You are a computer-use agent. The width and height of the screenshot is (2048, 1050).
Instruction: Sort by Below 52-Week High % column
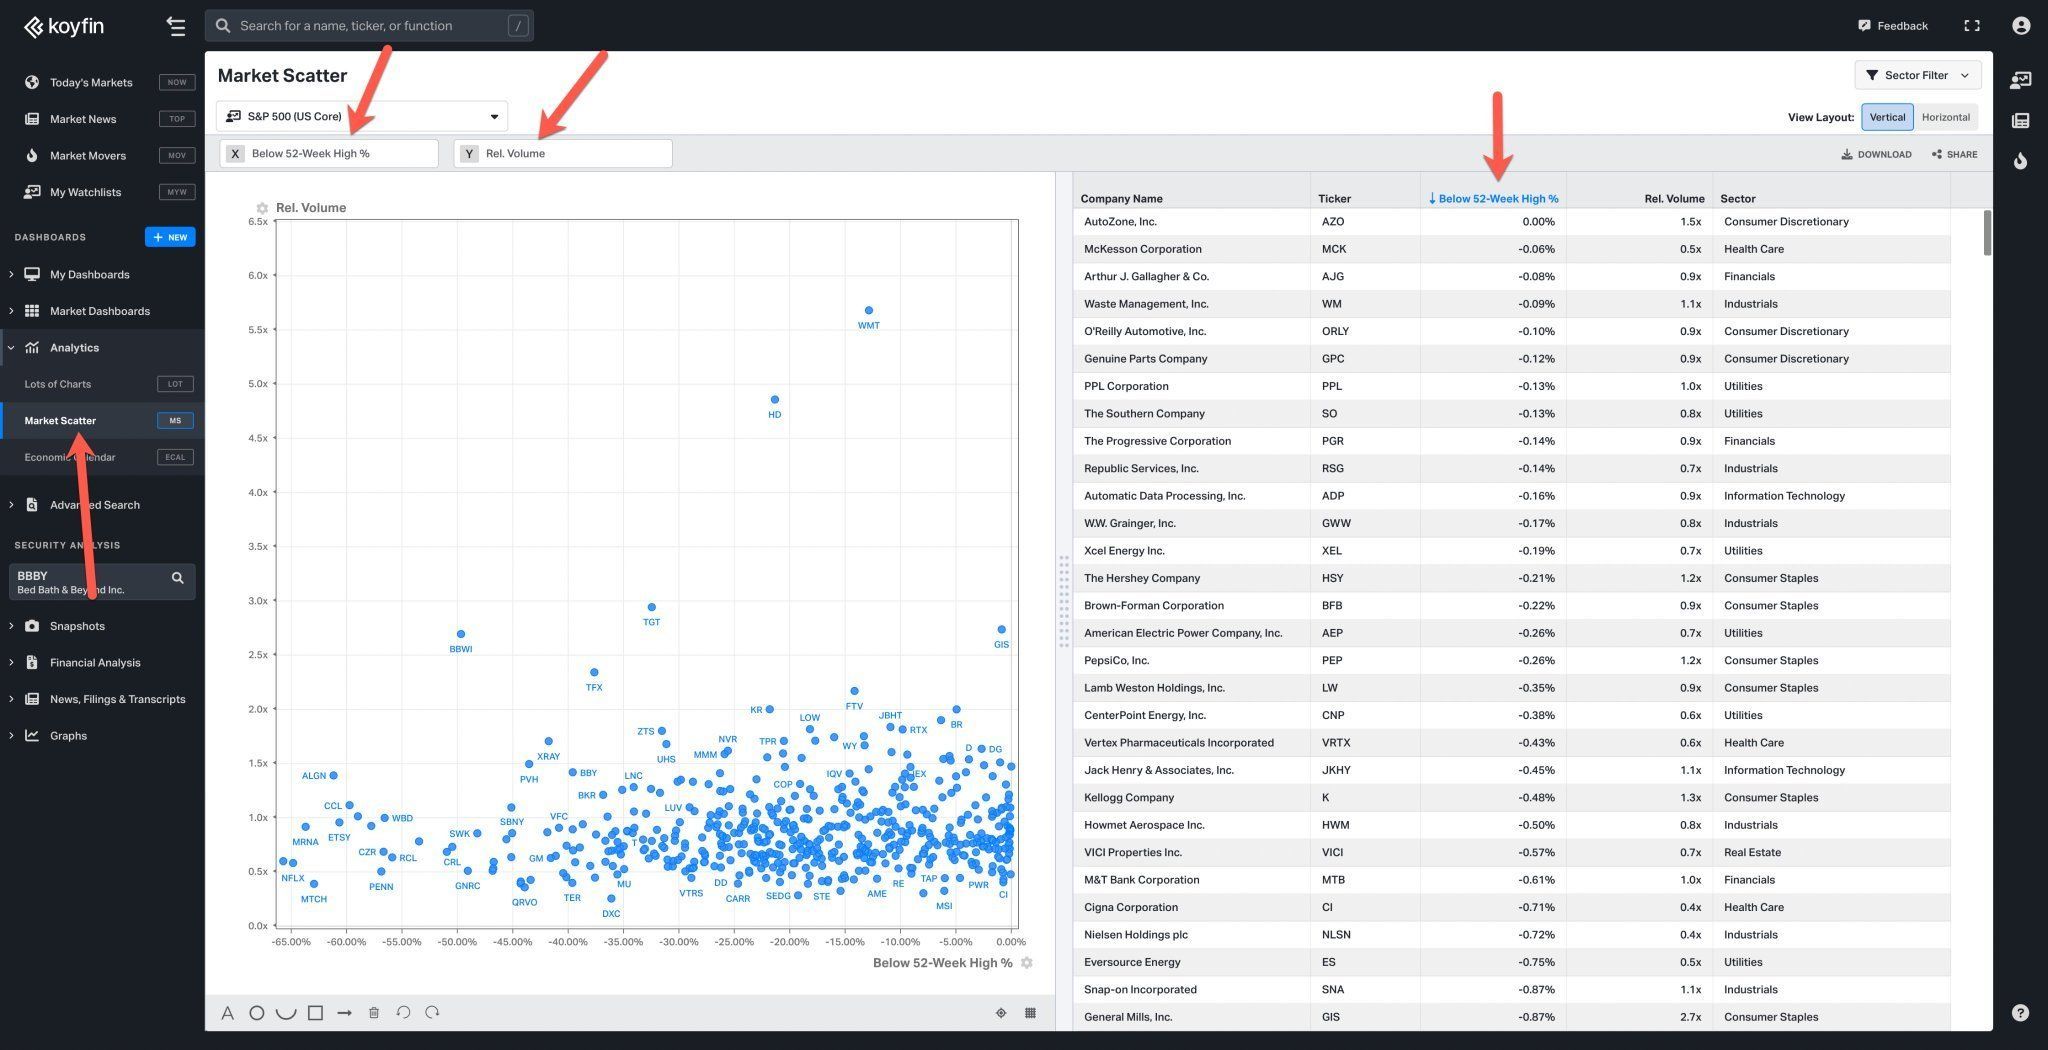tap(1493, 198)
